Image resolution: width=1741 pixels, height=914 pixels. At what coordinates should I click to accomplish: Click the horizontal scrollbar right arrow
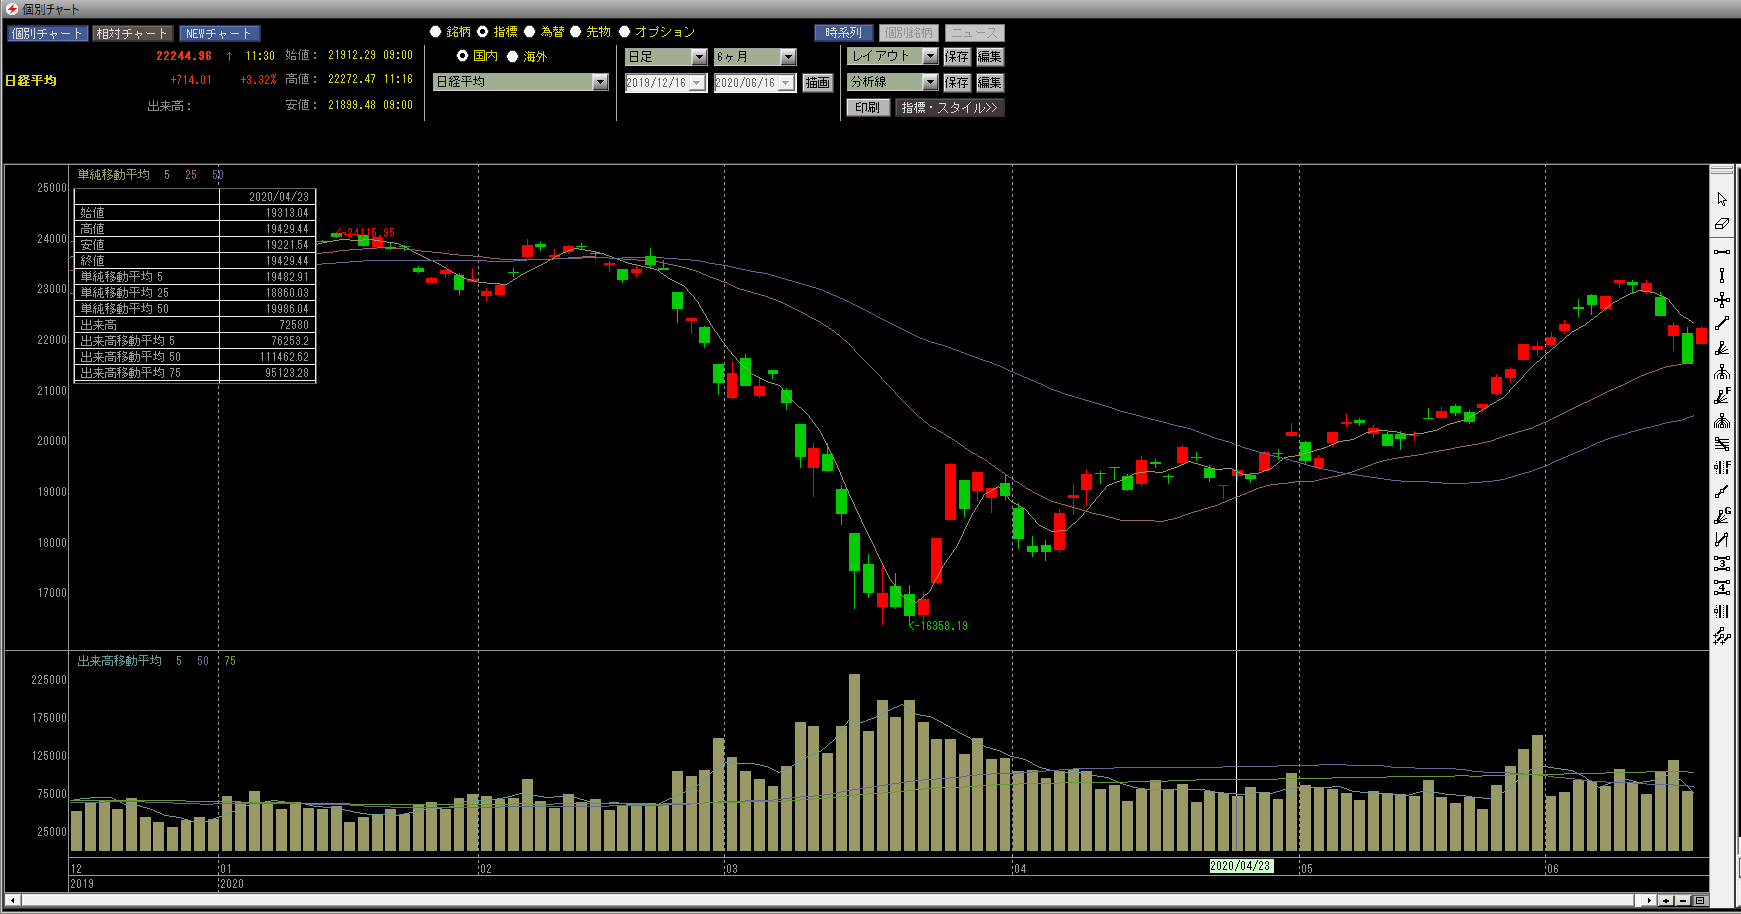(1649, 900)
